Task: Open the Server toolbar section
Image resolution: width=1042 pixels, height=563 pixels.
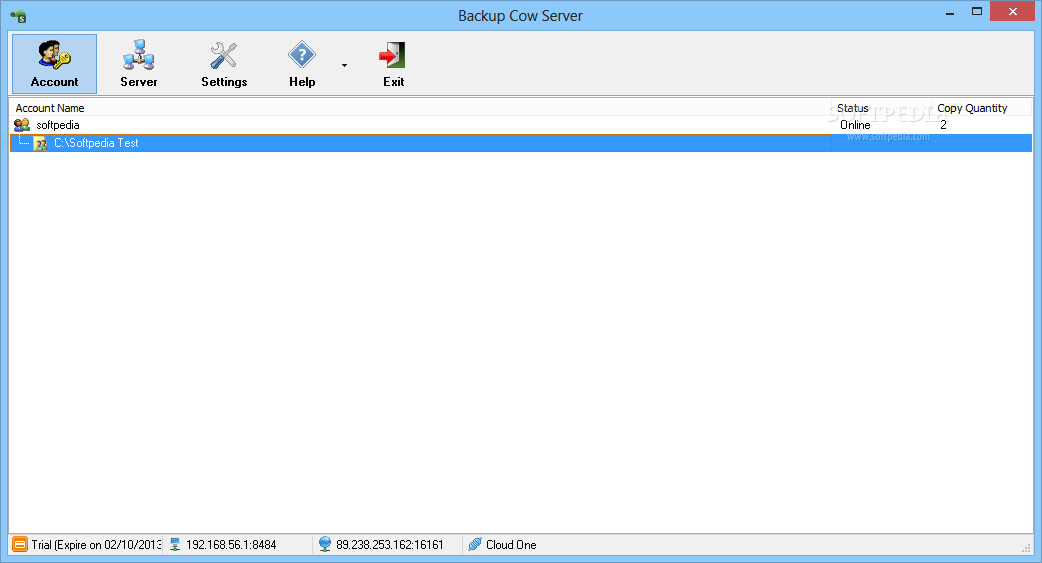Action: [139, 64]
